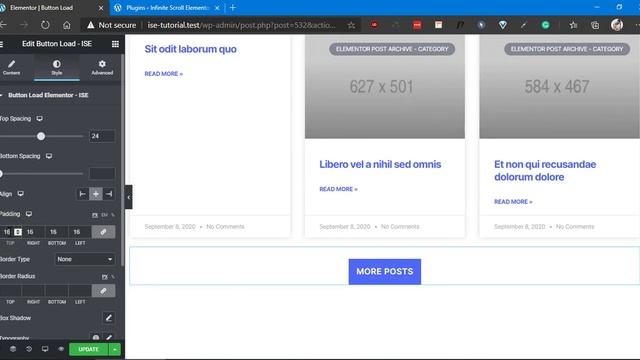Edit the Border Radius right field
The image size is (640, 360).
(x=33, y=291)
